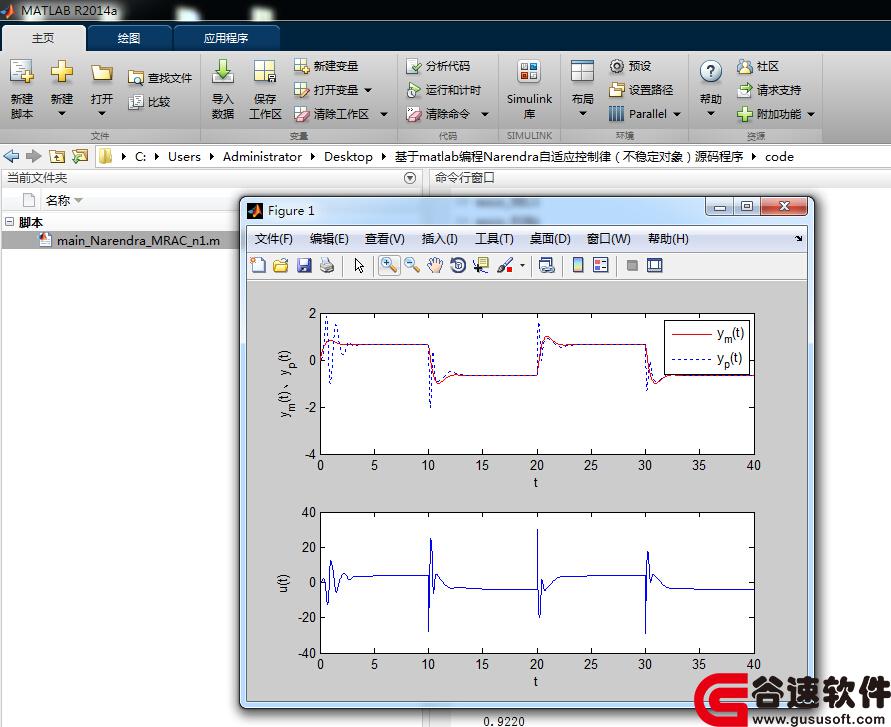Choose 比较 to compare files

[149, 102]
